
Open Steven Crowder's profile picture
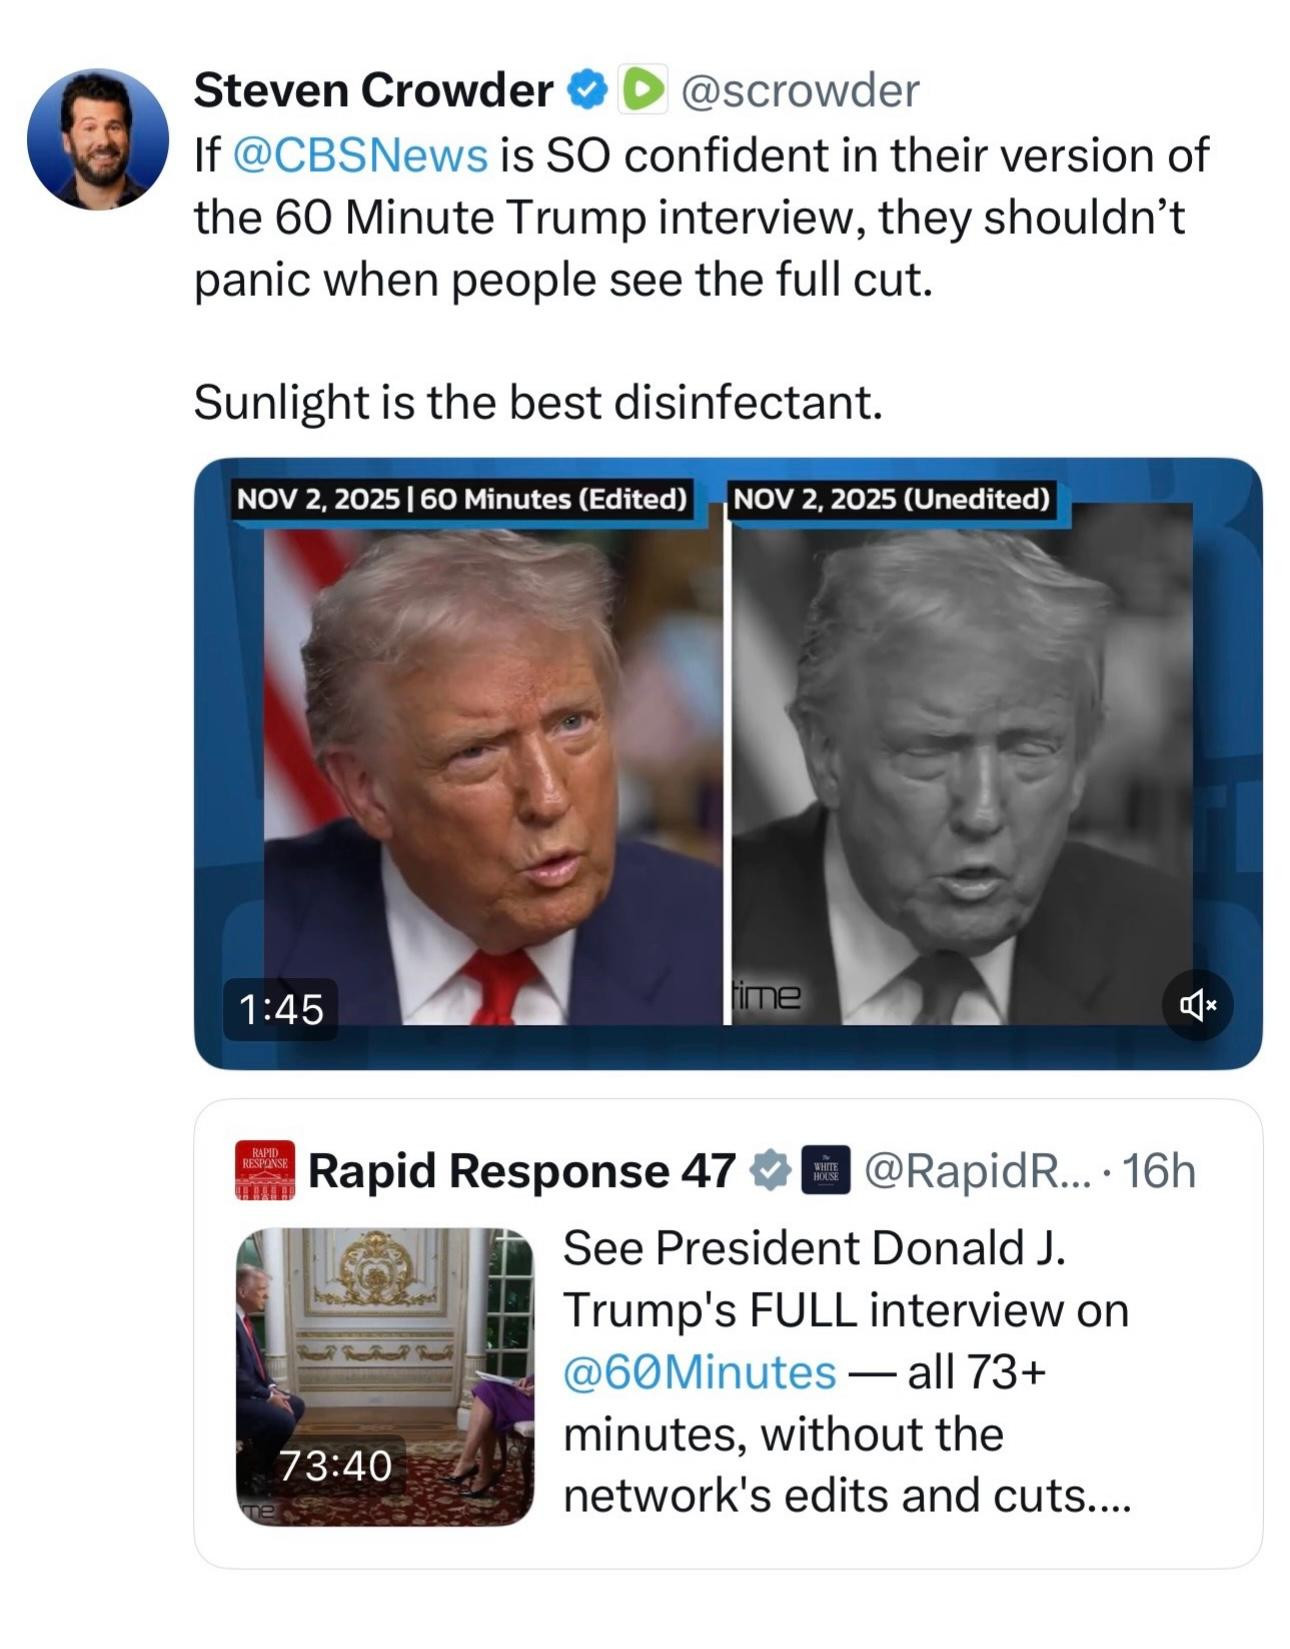[x=97, y=138]
